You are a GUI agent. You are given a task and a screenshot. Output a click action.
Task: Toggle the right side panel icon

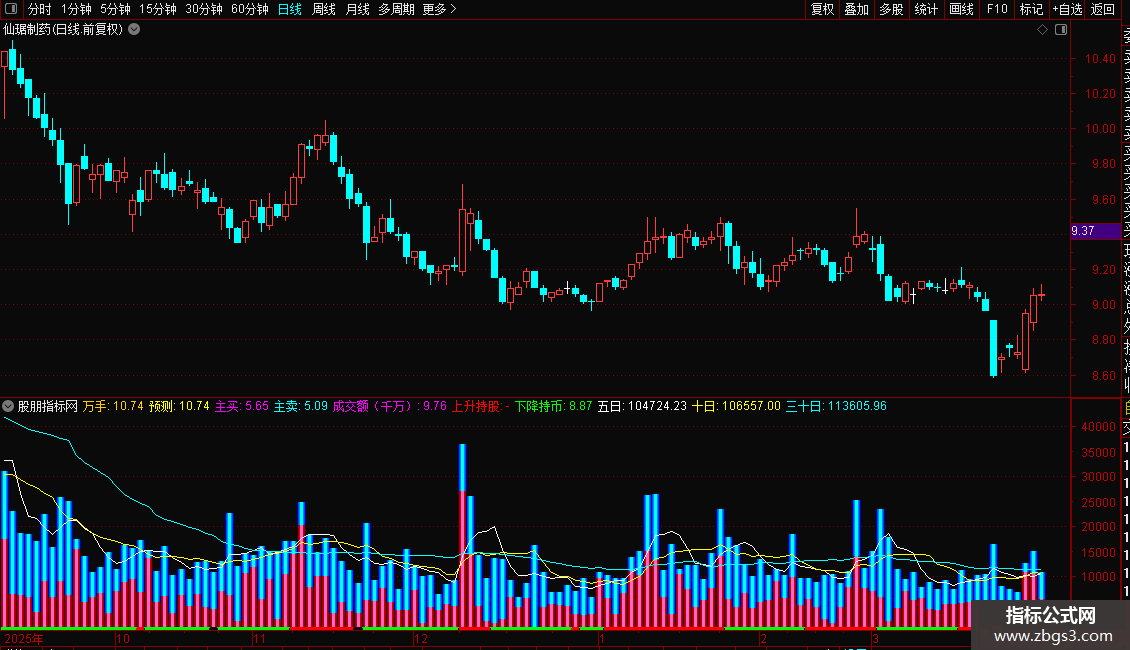point(1061,30)
